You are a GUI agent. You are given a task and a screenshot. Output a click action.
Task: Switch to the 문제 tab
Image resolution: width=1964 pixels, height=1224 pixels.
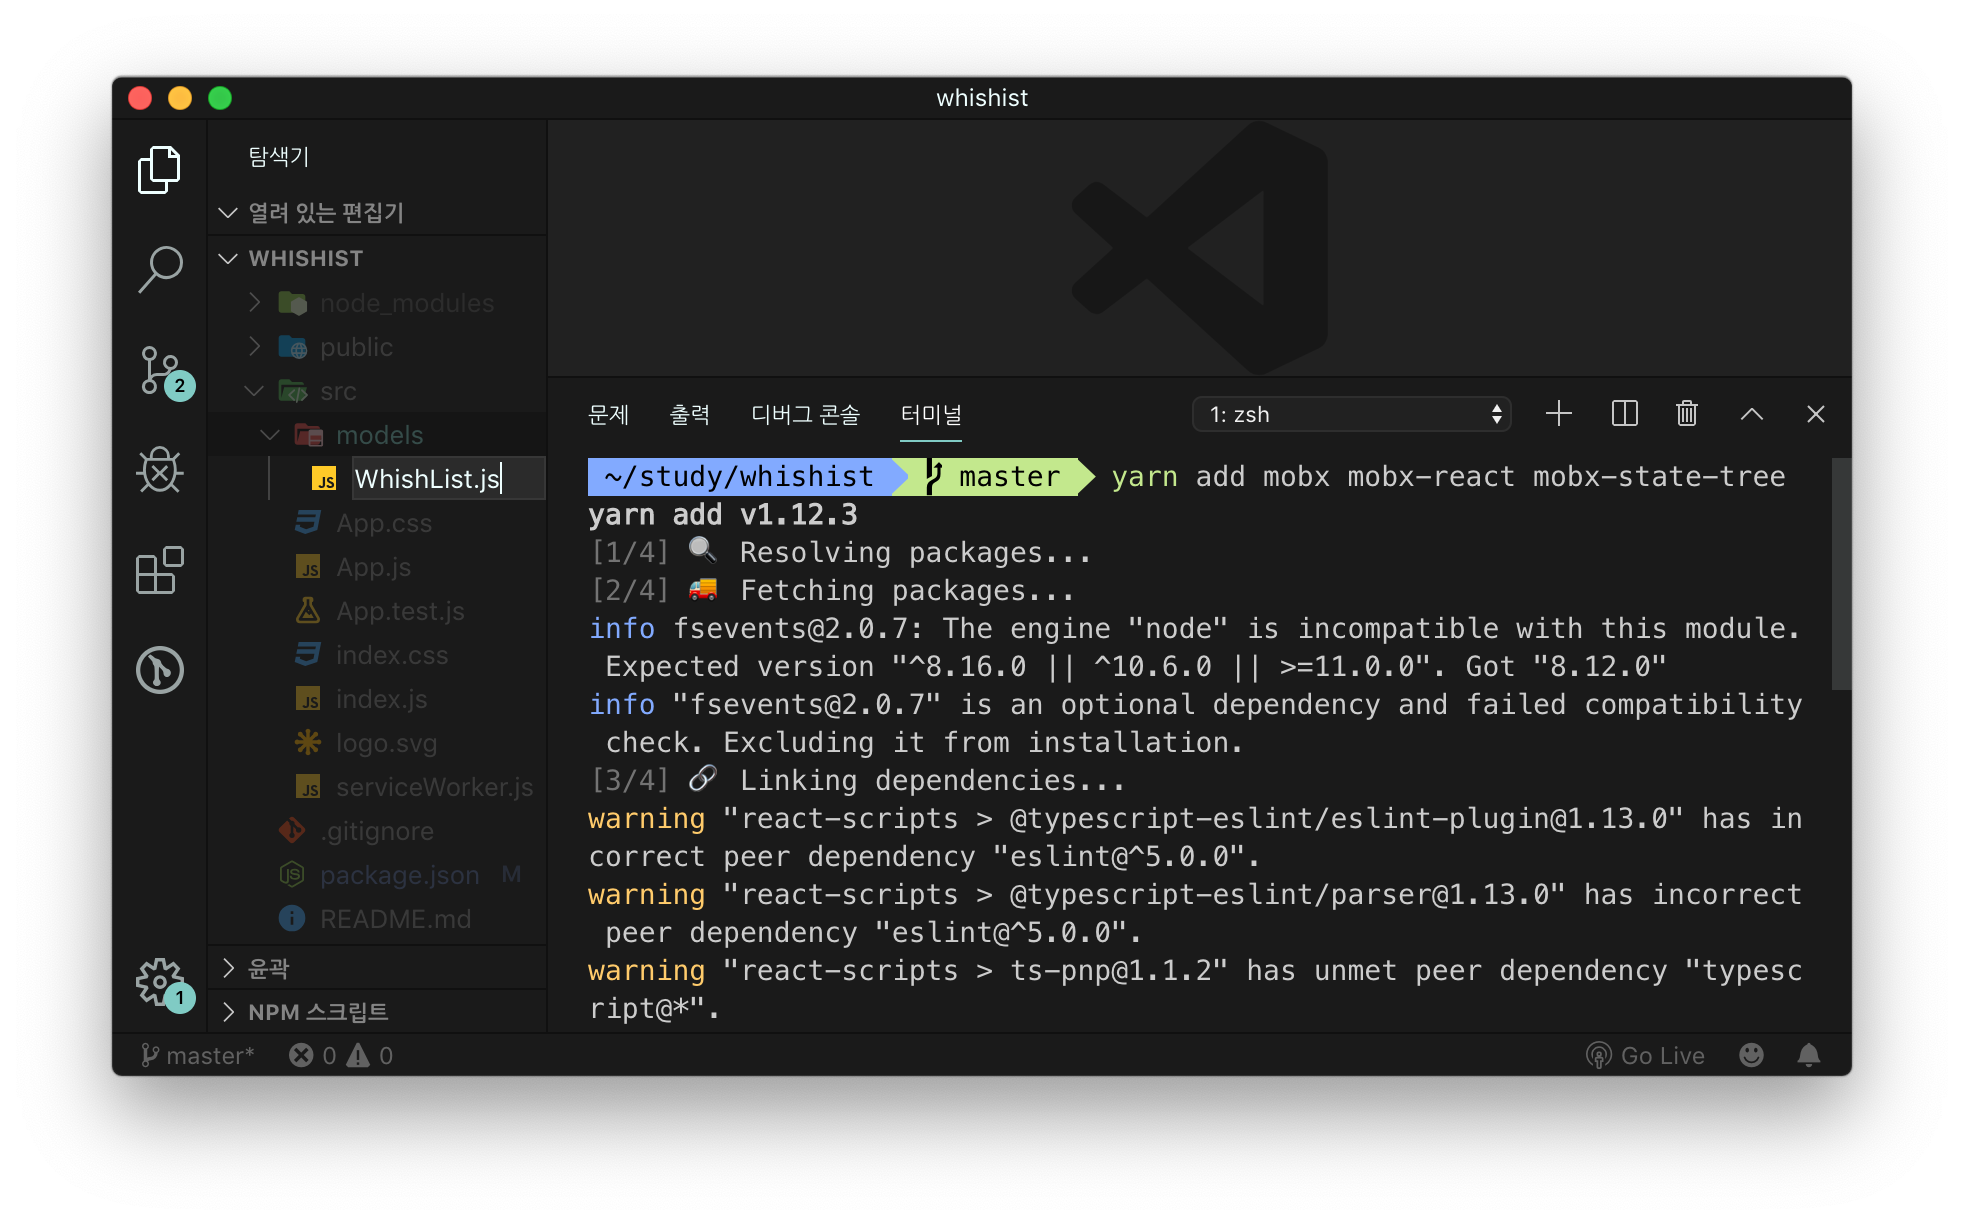coord(608,414)
